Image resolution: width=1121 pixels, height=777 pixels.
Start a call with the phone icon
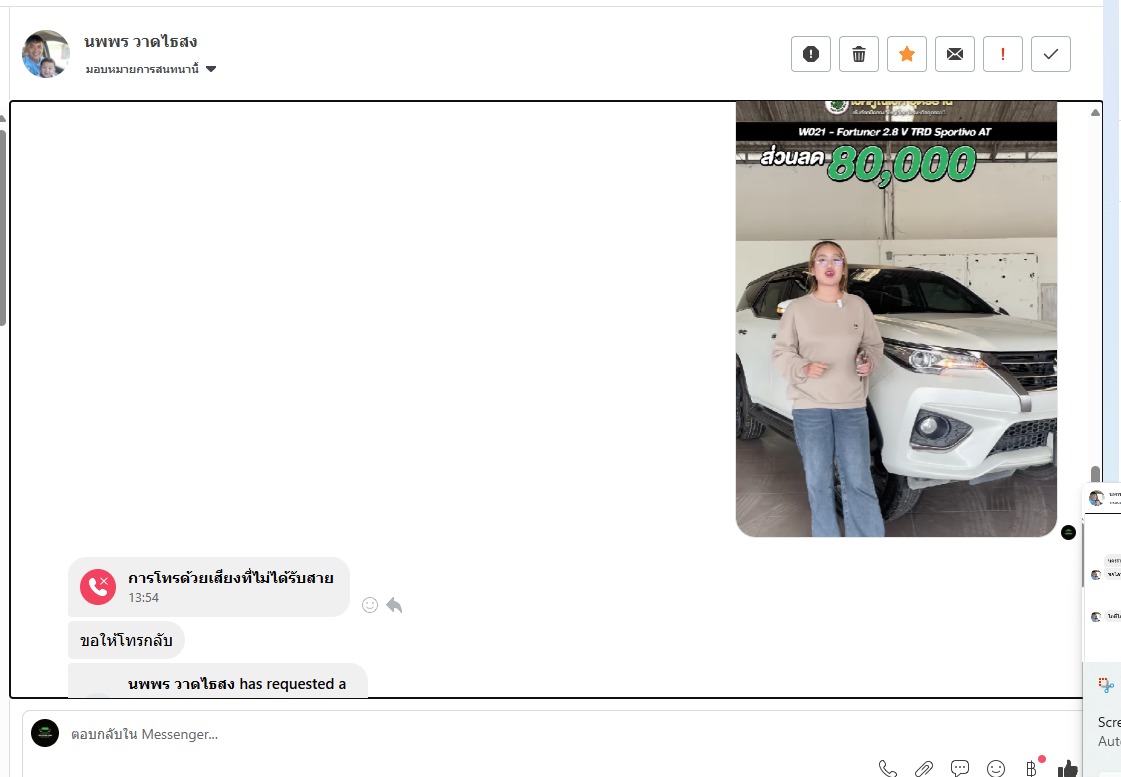[x=887, y=768]
